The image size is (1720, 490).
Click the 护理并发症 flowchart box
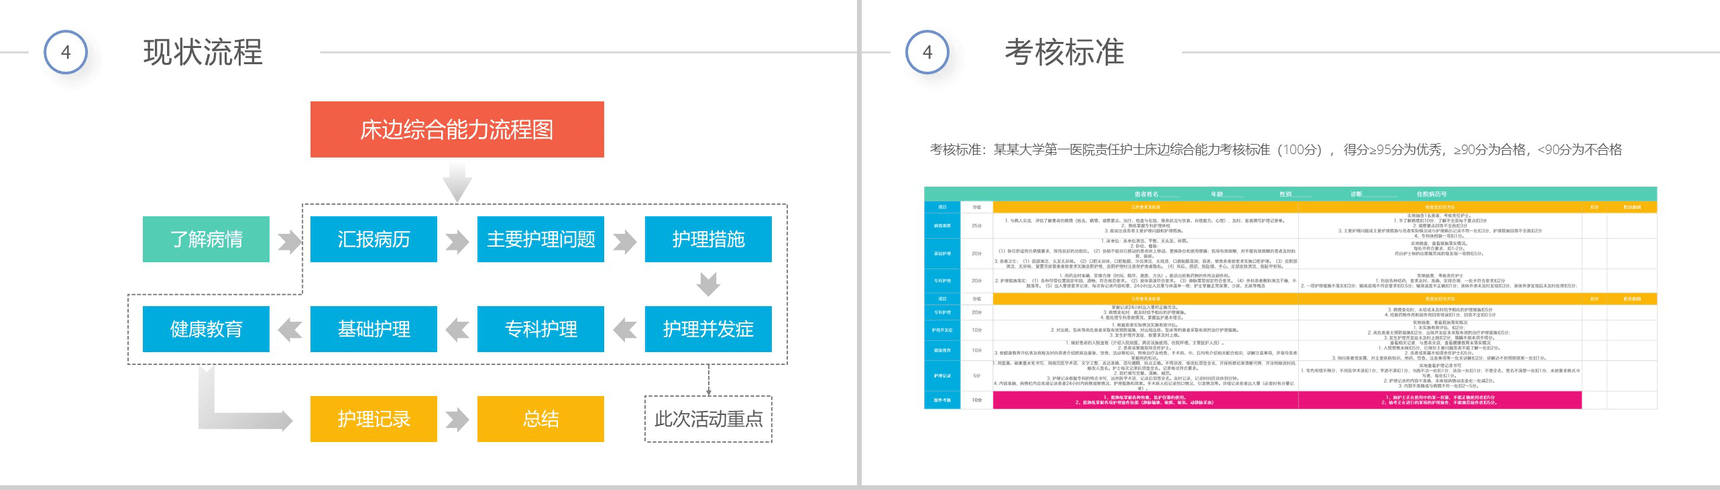[708, 329]
